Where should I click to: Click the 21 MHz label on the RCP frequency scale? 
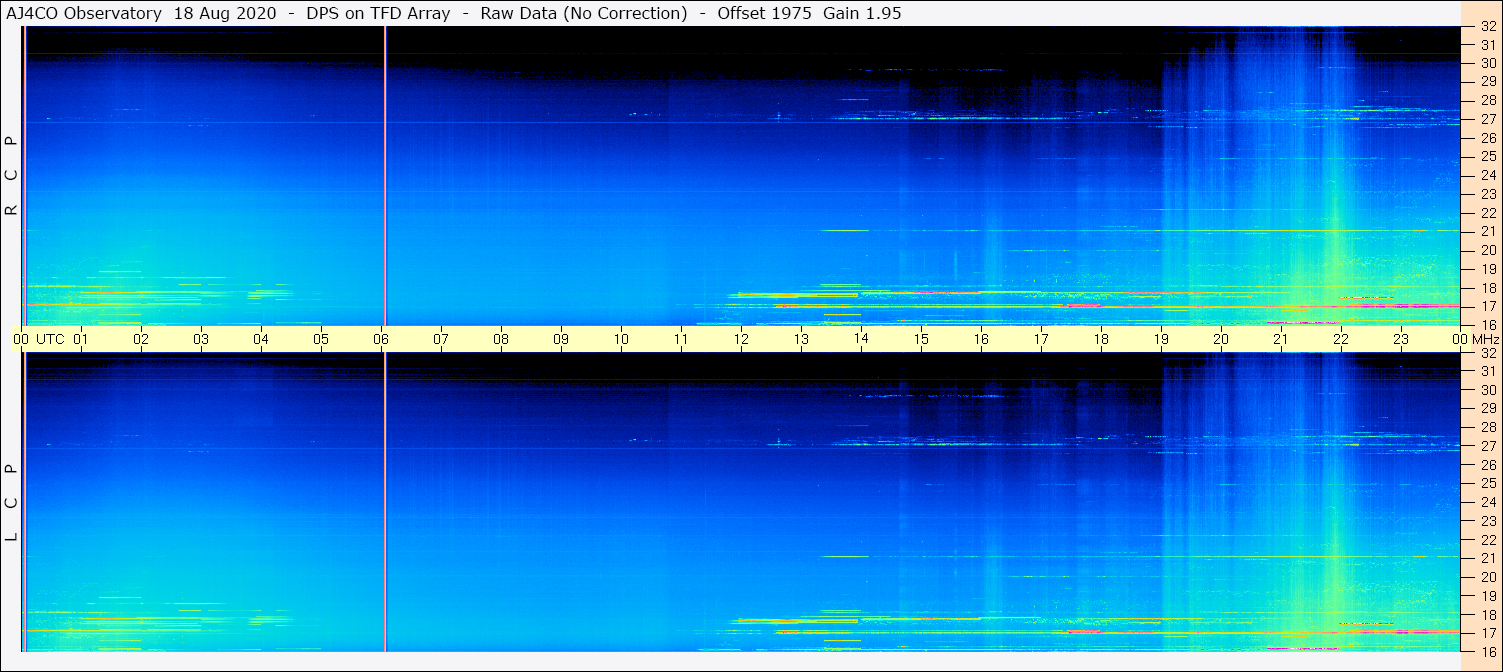(x=1487, y=231)
